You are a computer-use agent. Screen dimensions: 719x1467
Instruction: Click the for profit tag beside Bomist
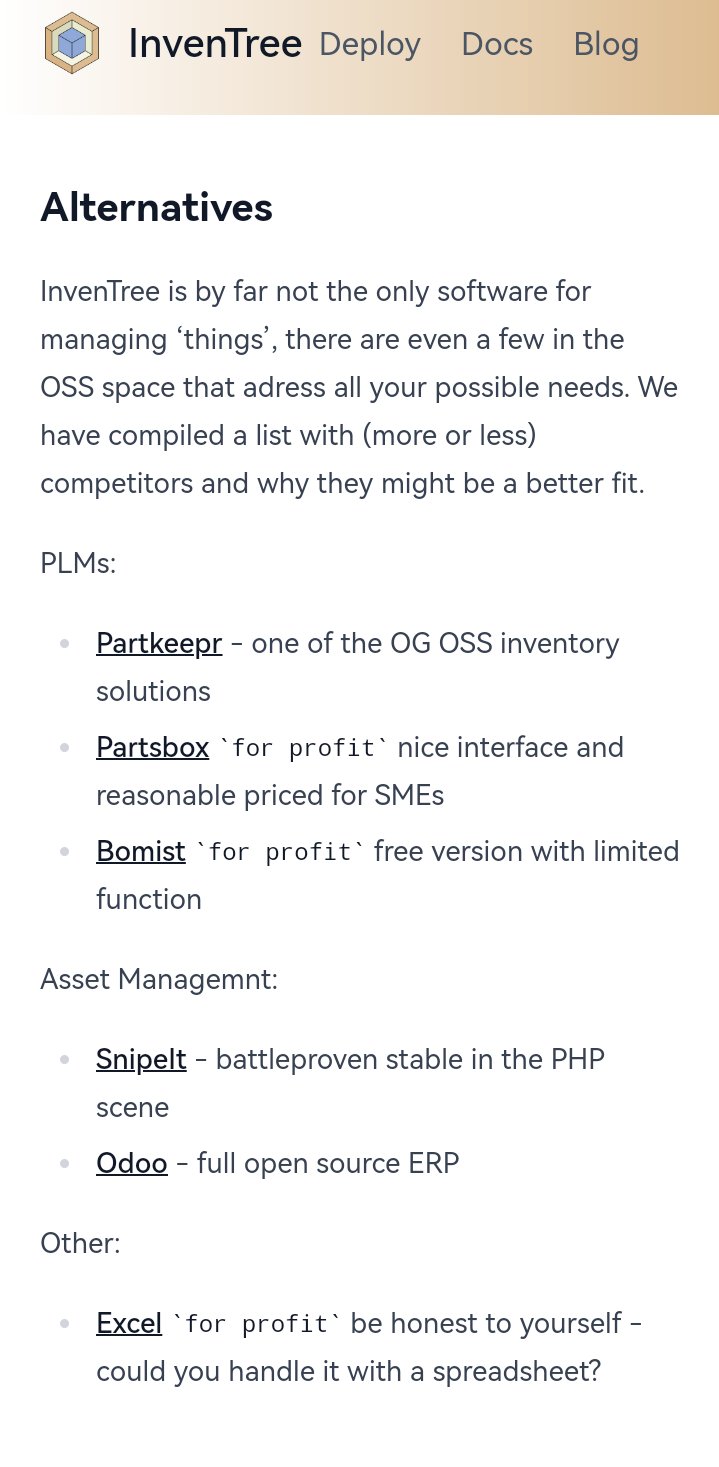pyautogui.click(x=280, y=852)
